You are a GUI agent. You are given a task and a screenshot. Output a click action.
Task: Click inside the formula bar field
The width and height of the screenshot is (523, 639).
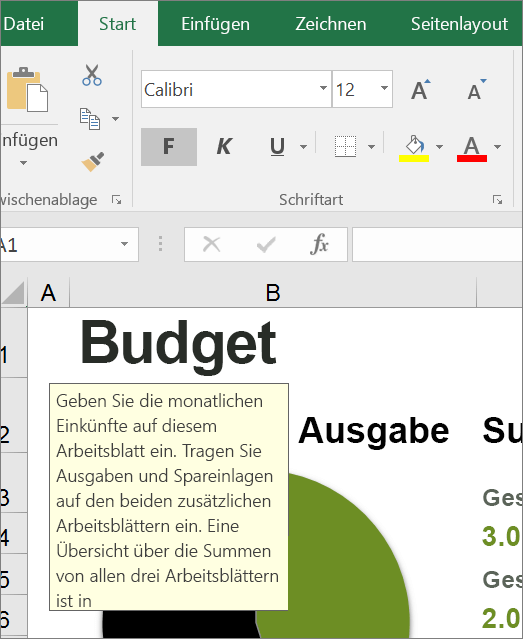coord(437,245)
